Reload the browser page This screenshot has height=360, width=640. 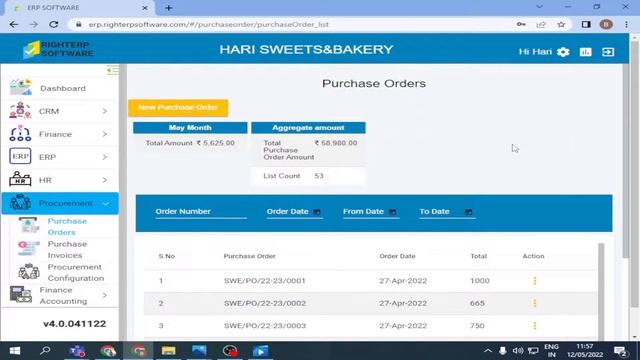pos(53,24)
